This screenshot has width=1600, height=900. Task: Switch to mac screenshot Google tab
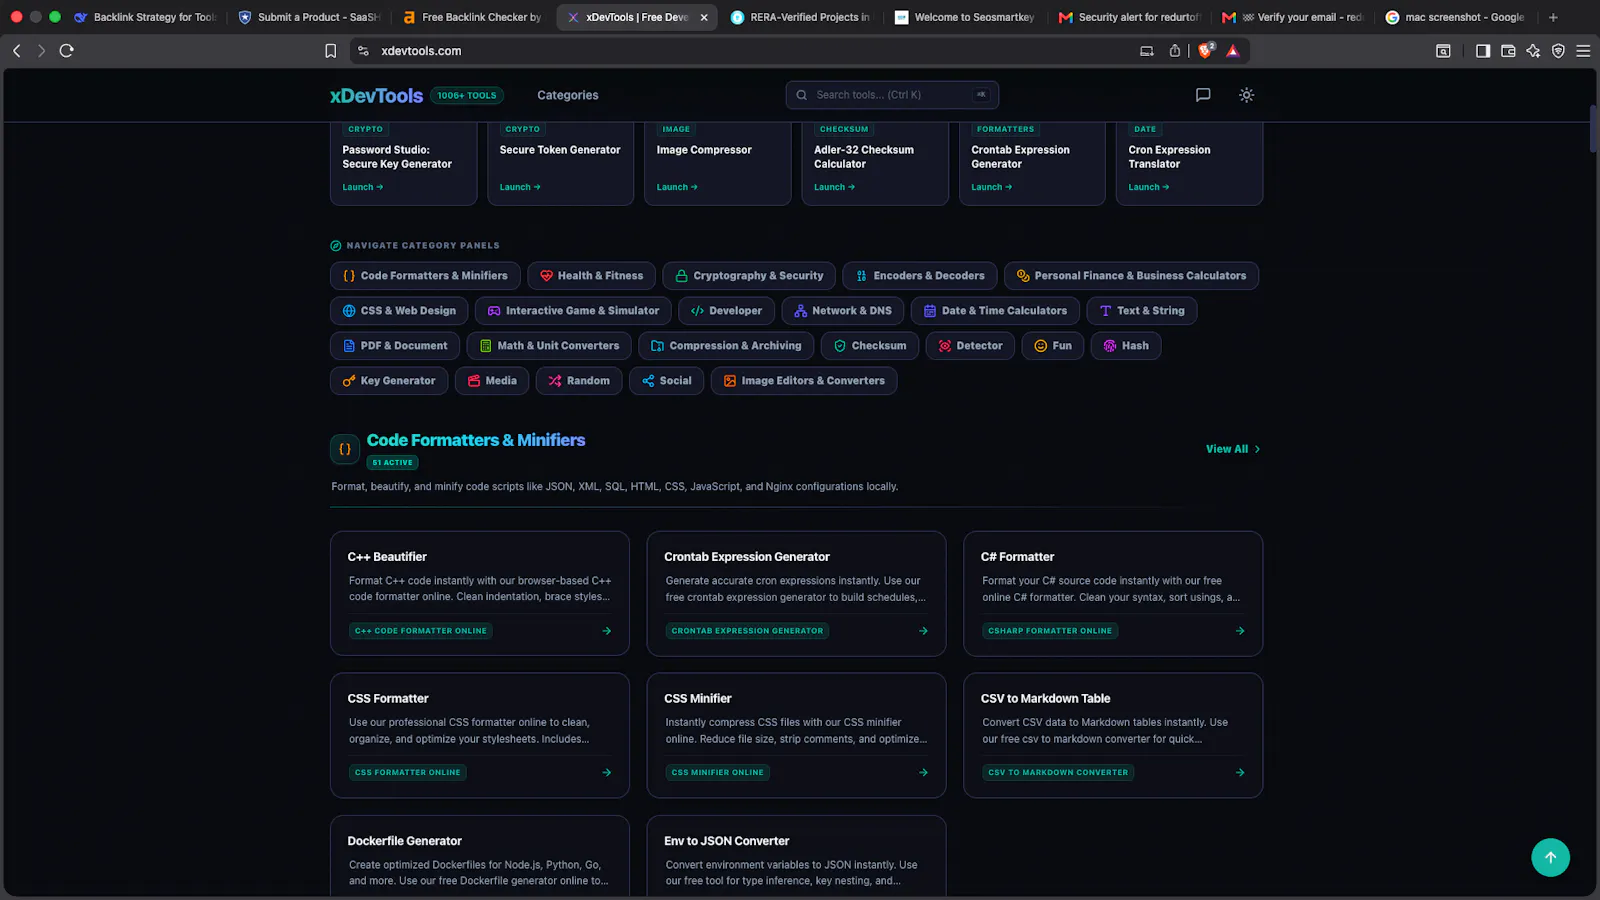[x=1455, y=17]
